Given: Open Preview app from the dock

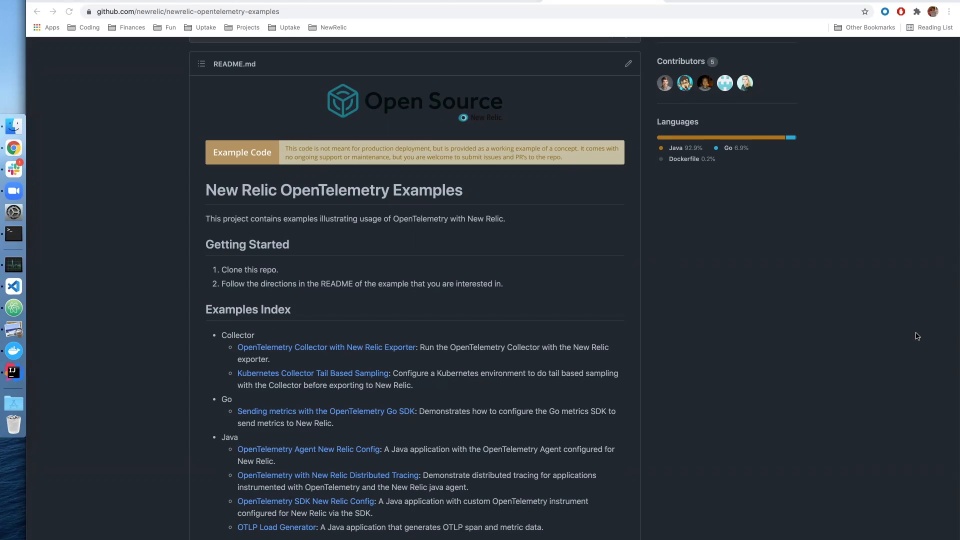Looking at the screenshot, I should (x=13, y=329).
